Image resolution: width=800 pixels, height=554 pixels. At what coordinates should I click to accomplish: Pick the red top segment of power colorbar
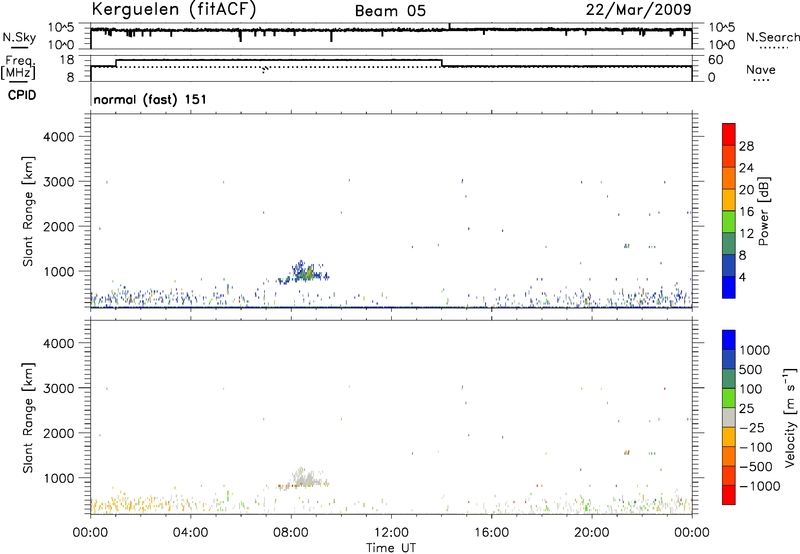(x=729, y=134)
